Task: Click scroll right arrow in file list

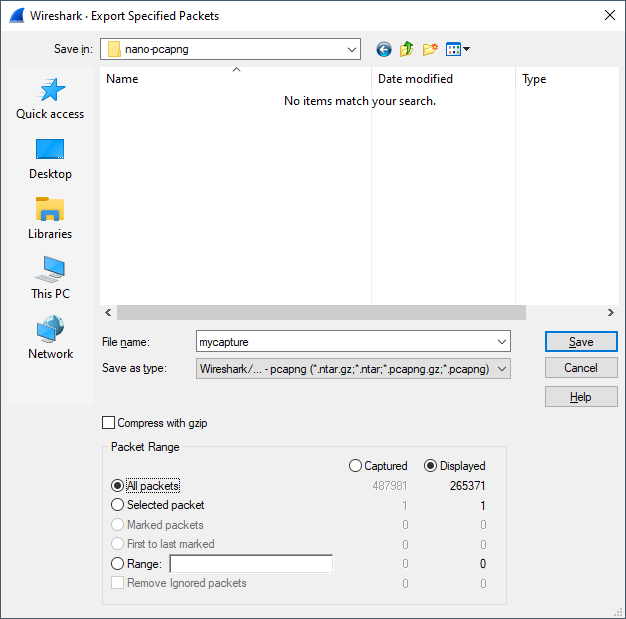Action: tap(610, 313)
